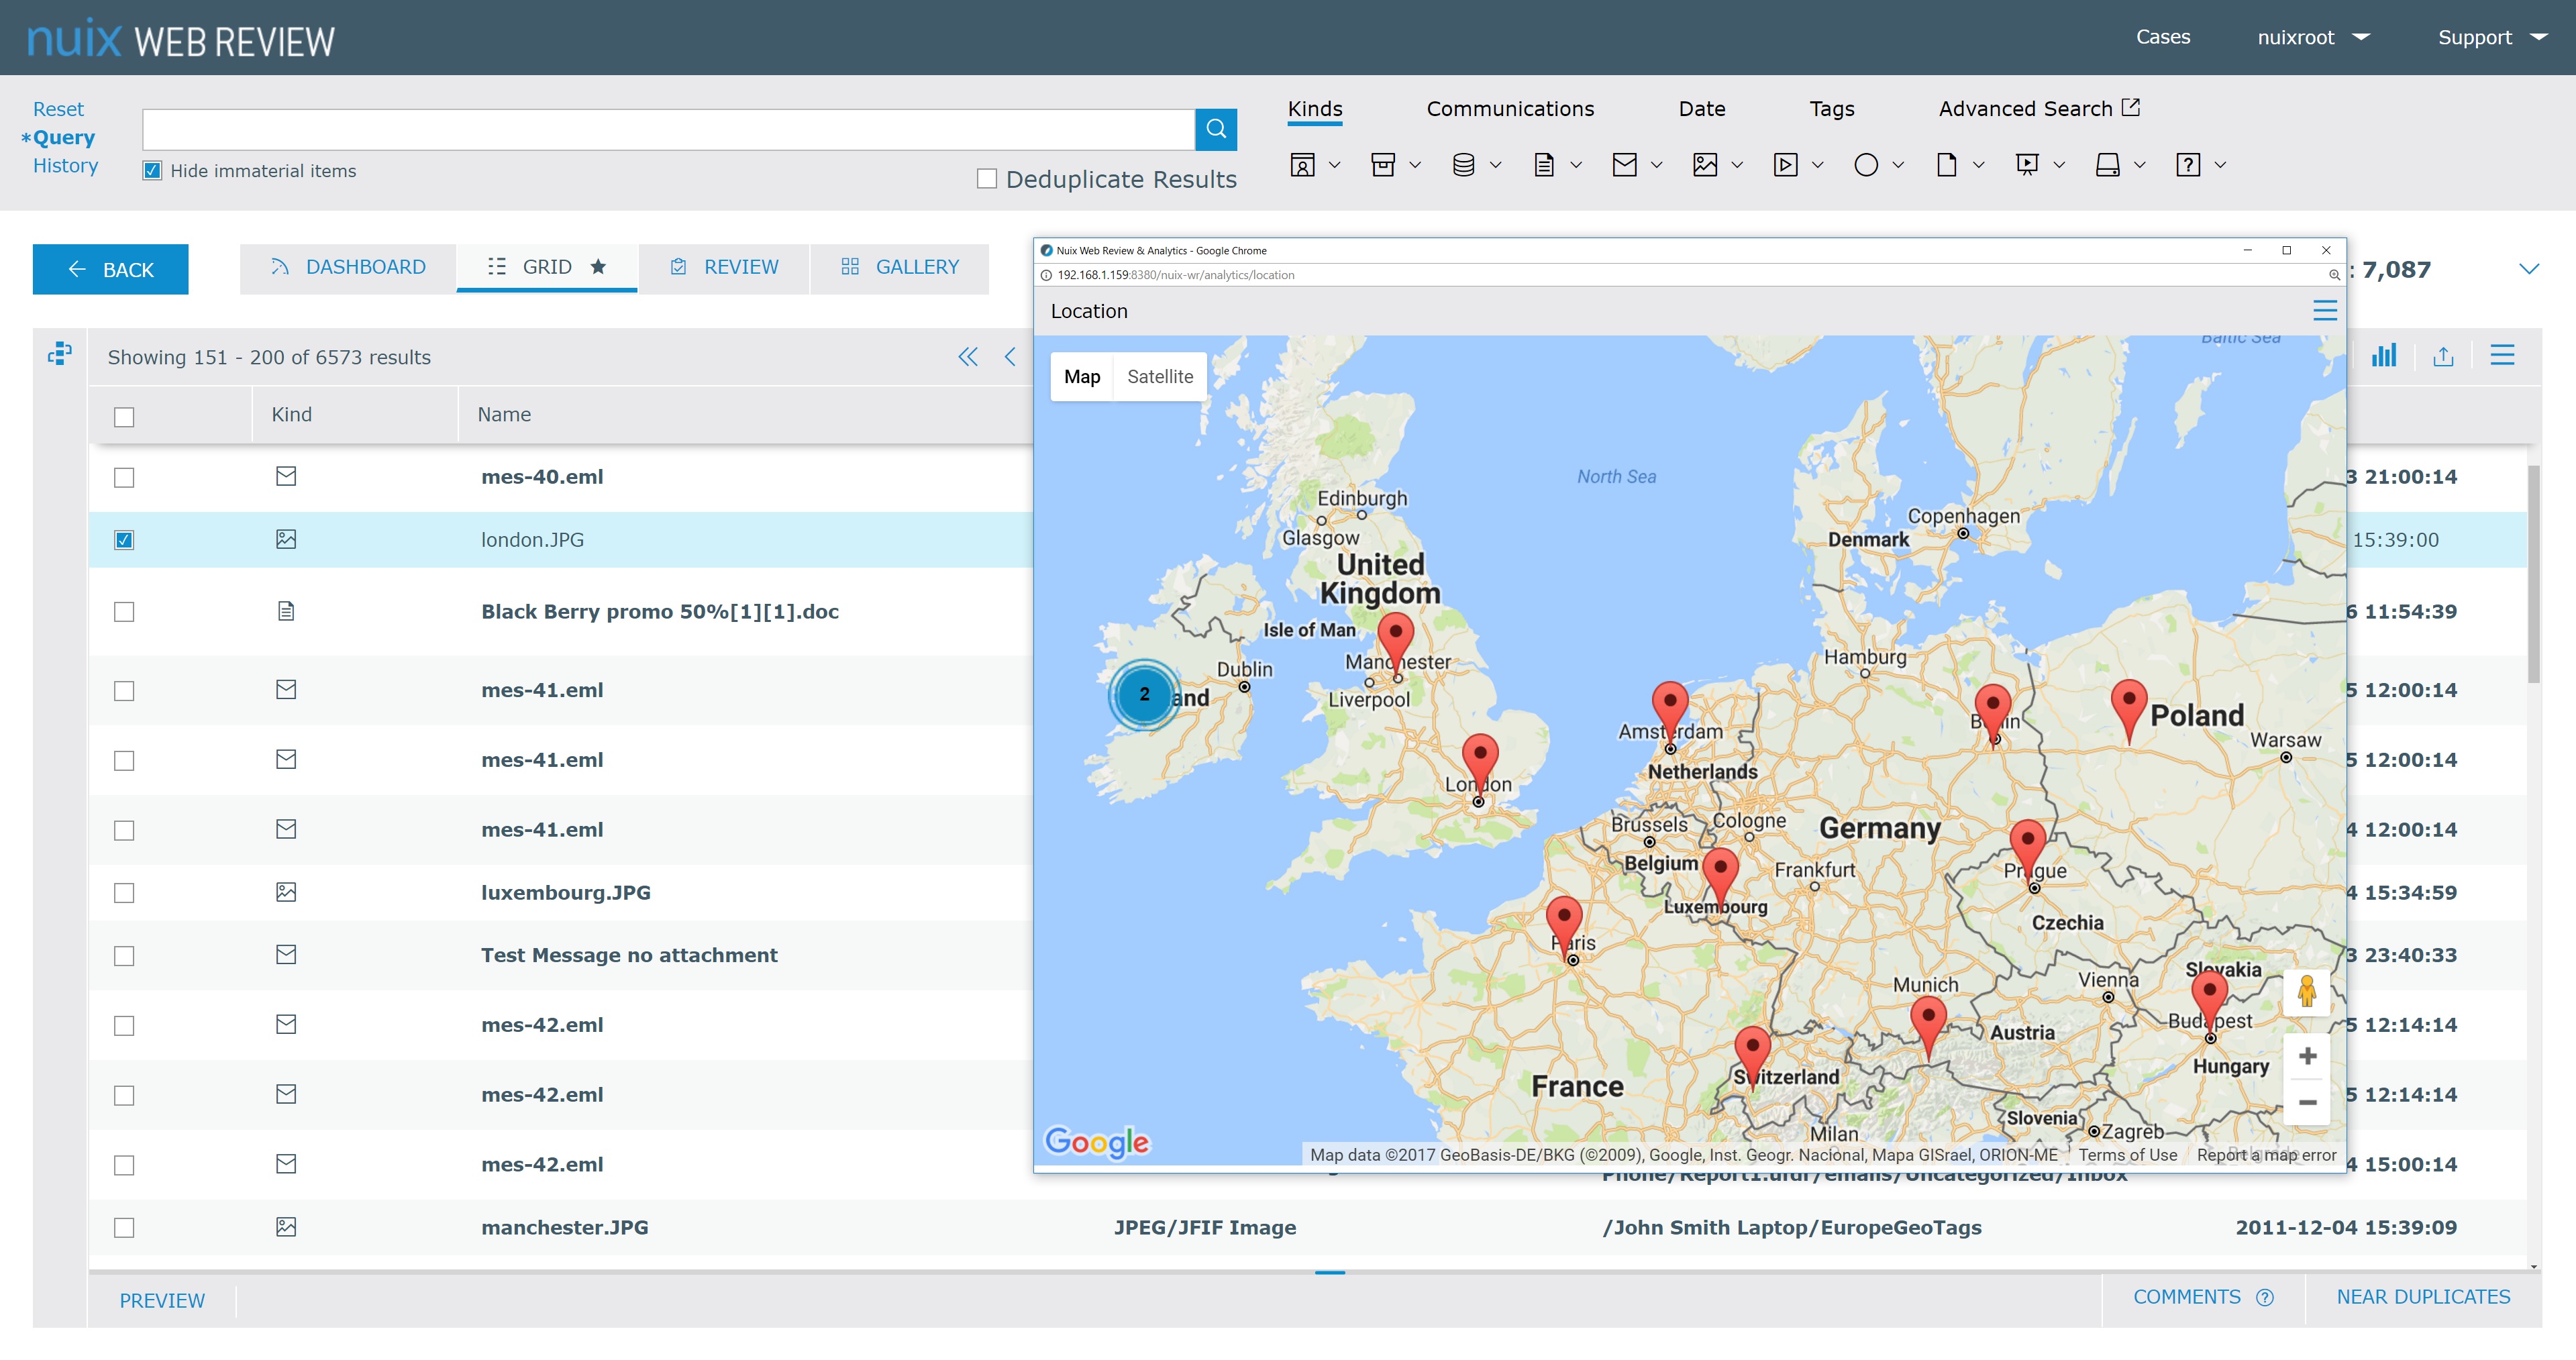Image resolution: width=2576 pixels, height=1360 pixels.
Task: Switch to the DASHBOARD tab
Action: click(x=348, y=268)
